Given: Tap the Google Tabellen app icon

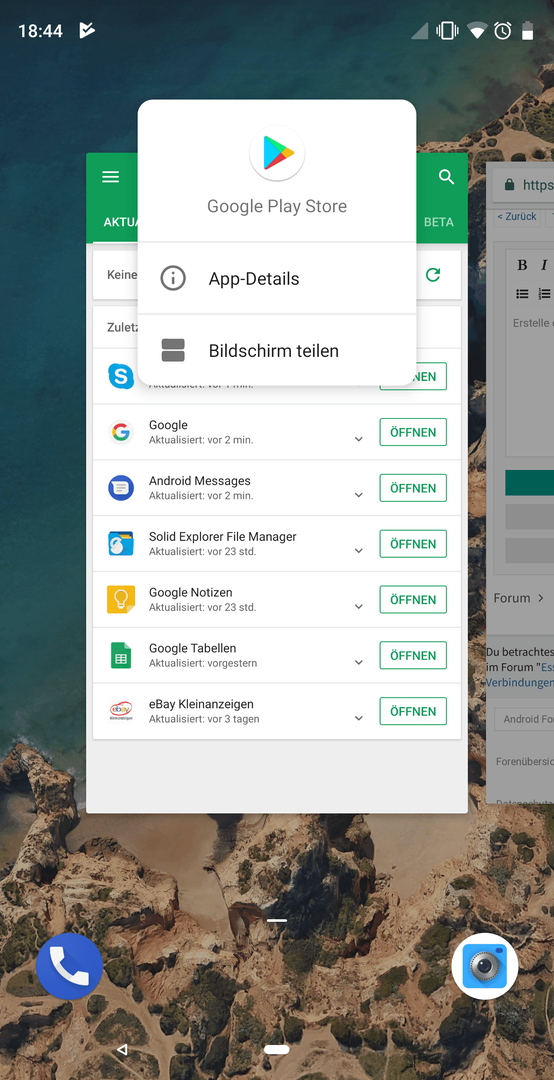Looking at the screenshot, I should tap(121, 656).
